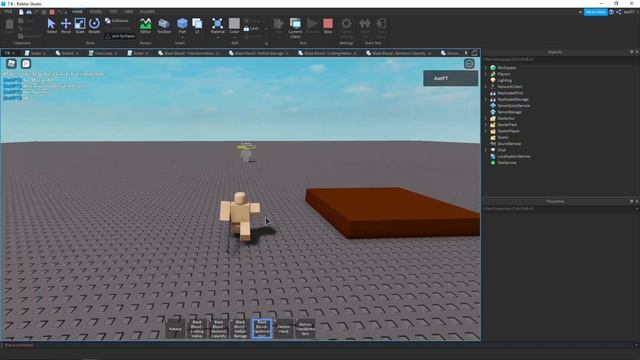
Task: Expand the NetworkClient node
Action: coord(486,87)
